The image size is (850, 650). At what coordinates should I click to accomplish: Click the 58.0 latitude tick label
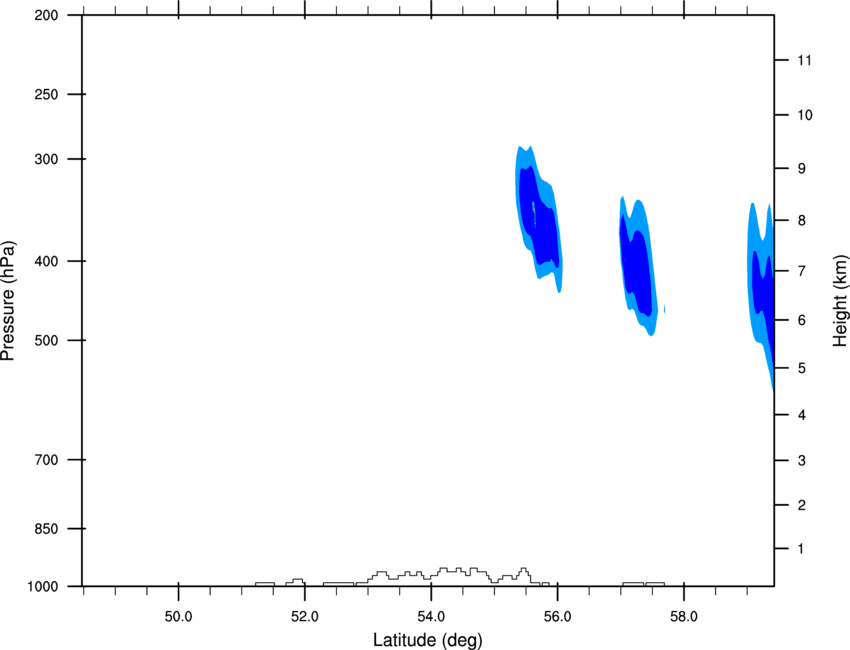(684, 617)
